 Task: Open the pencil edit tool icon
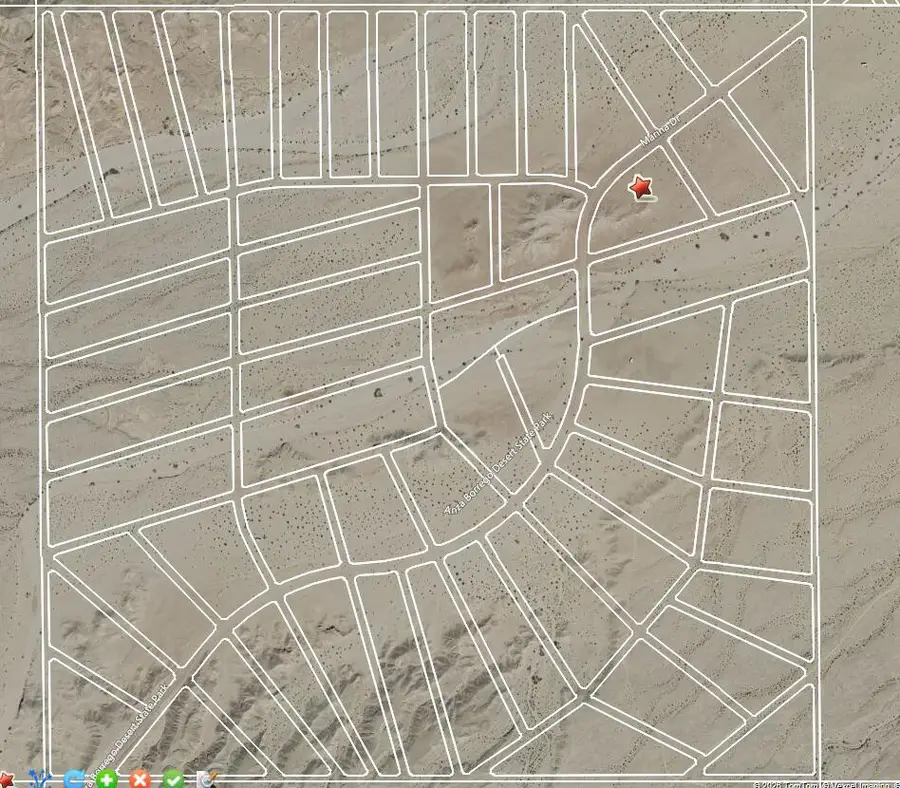tap(208, 778)
